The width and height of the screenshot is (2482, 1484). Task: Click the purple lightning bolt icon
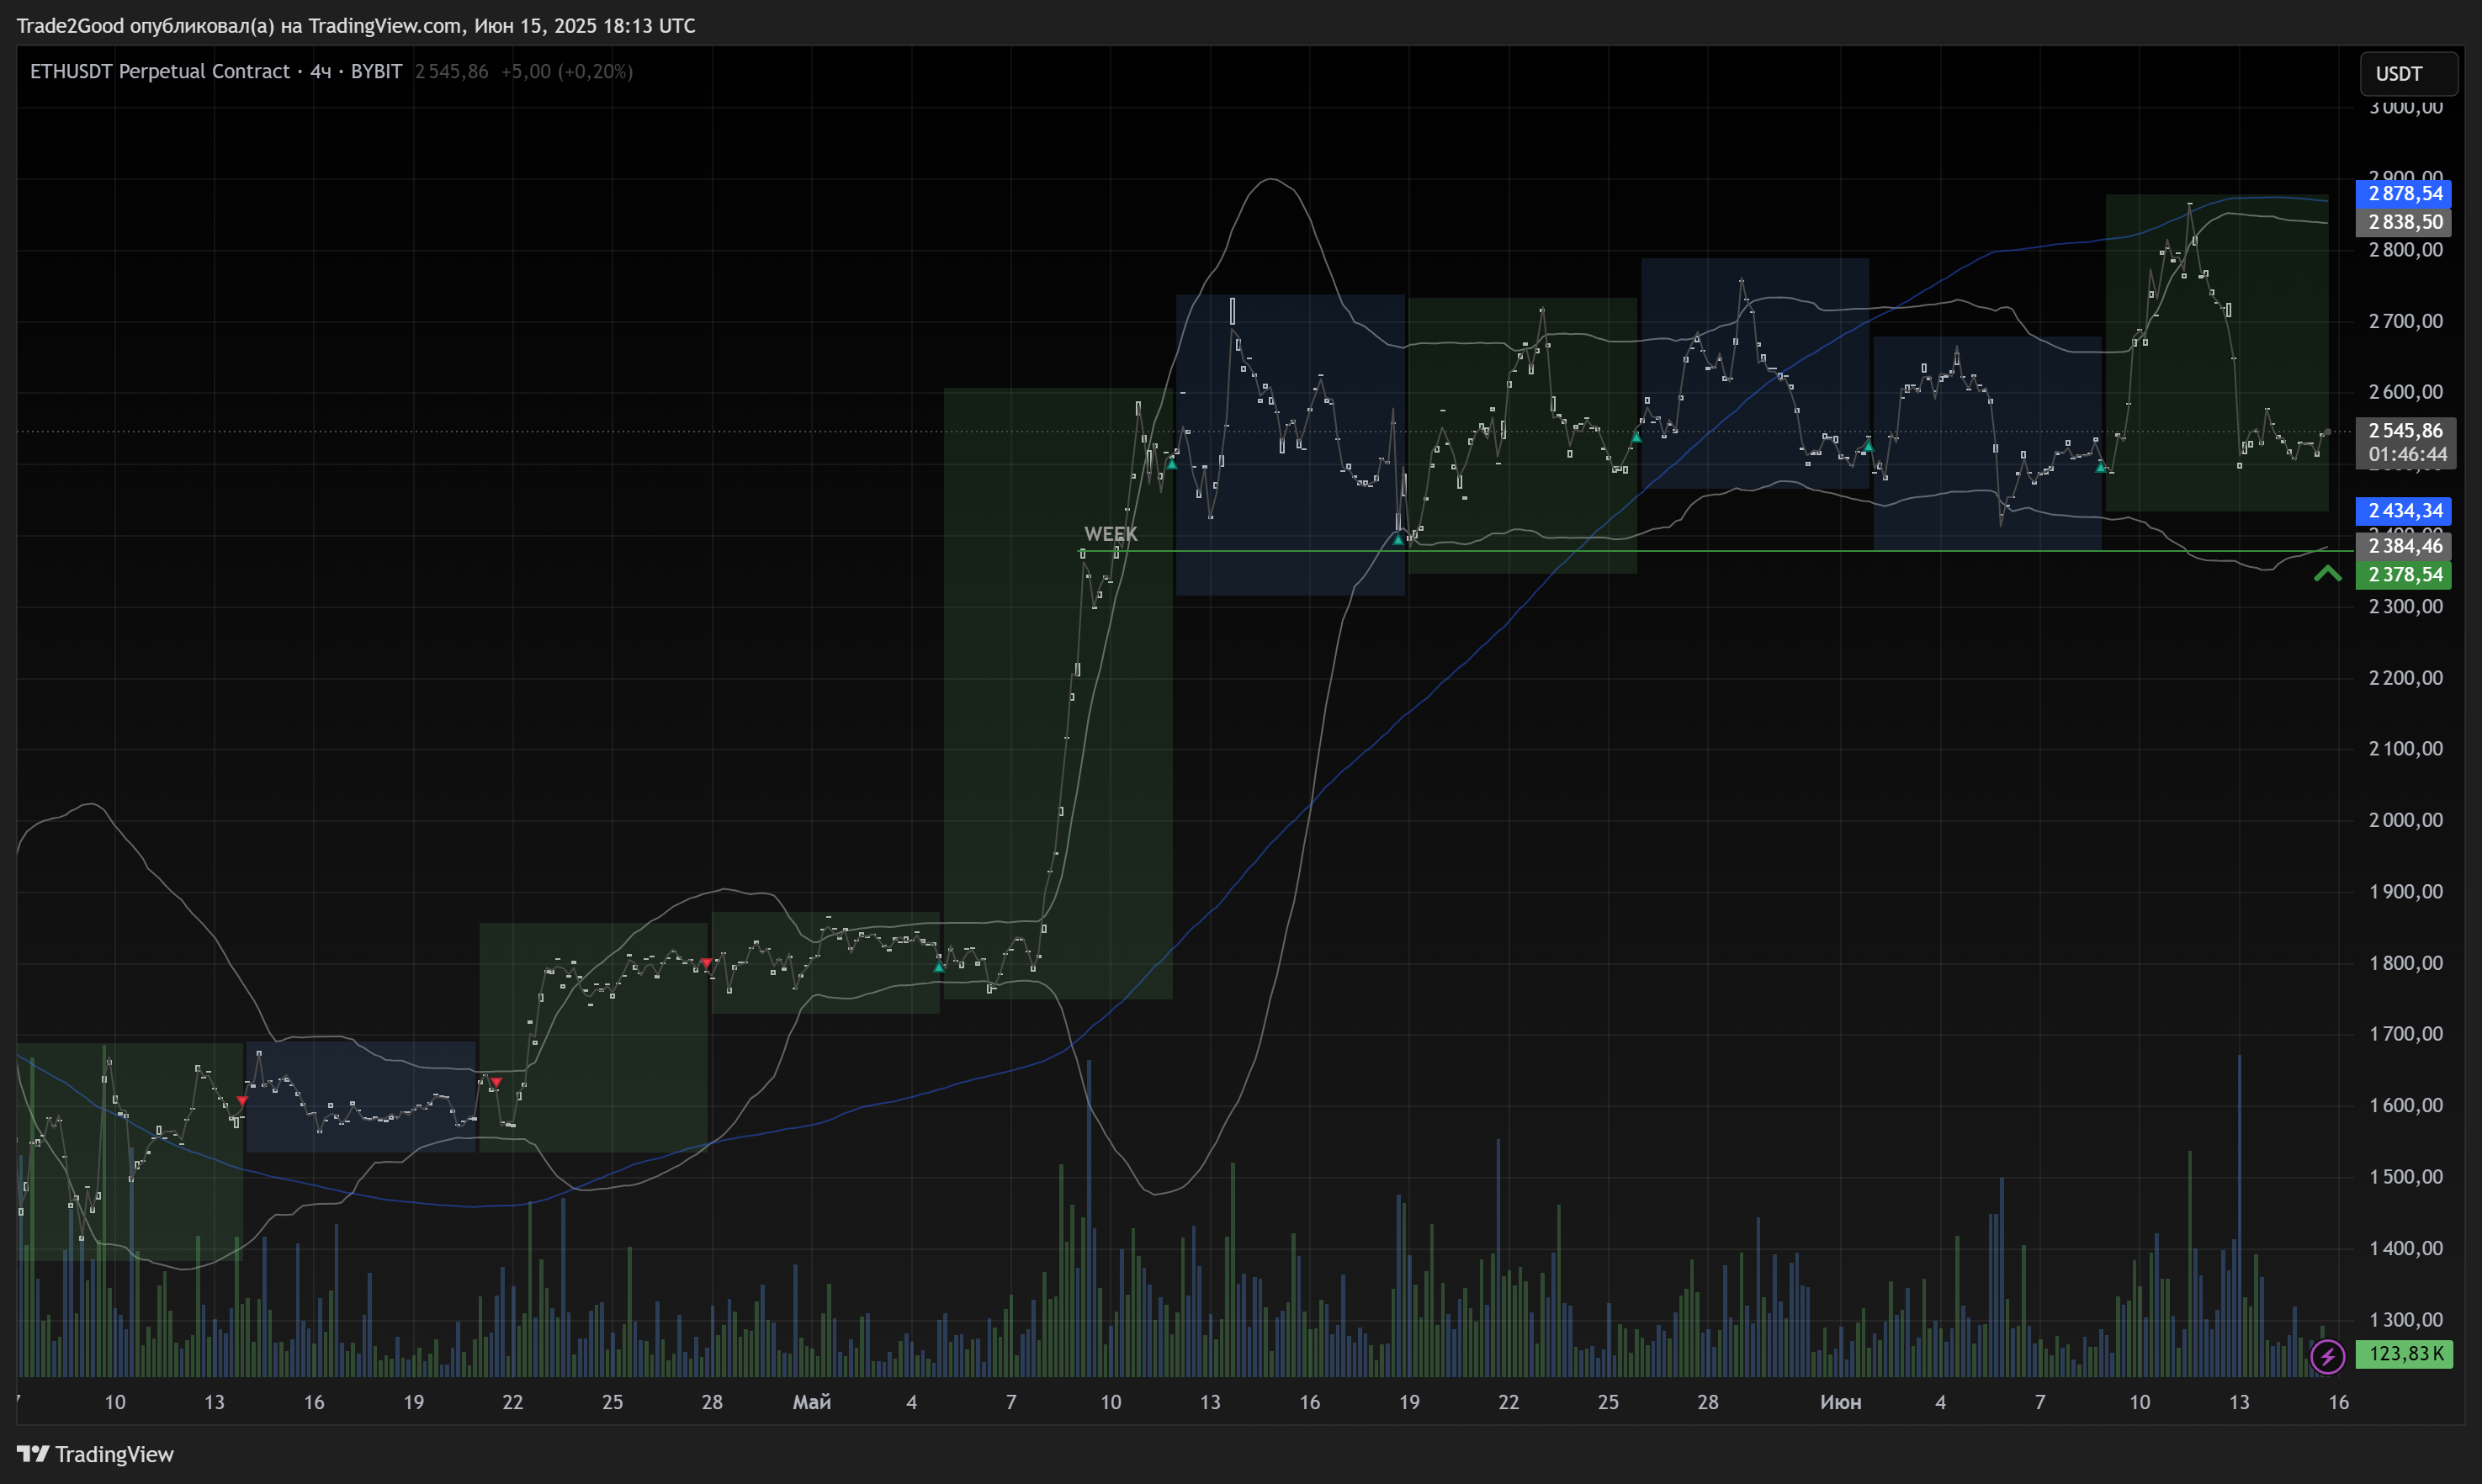point(2327,1356)
